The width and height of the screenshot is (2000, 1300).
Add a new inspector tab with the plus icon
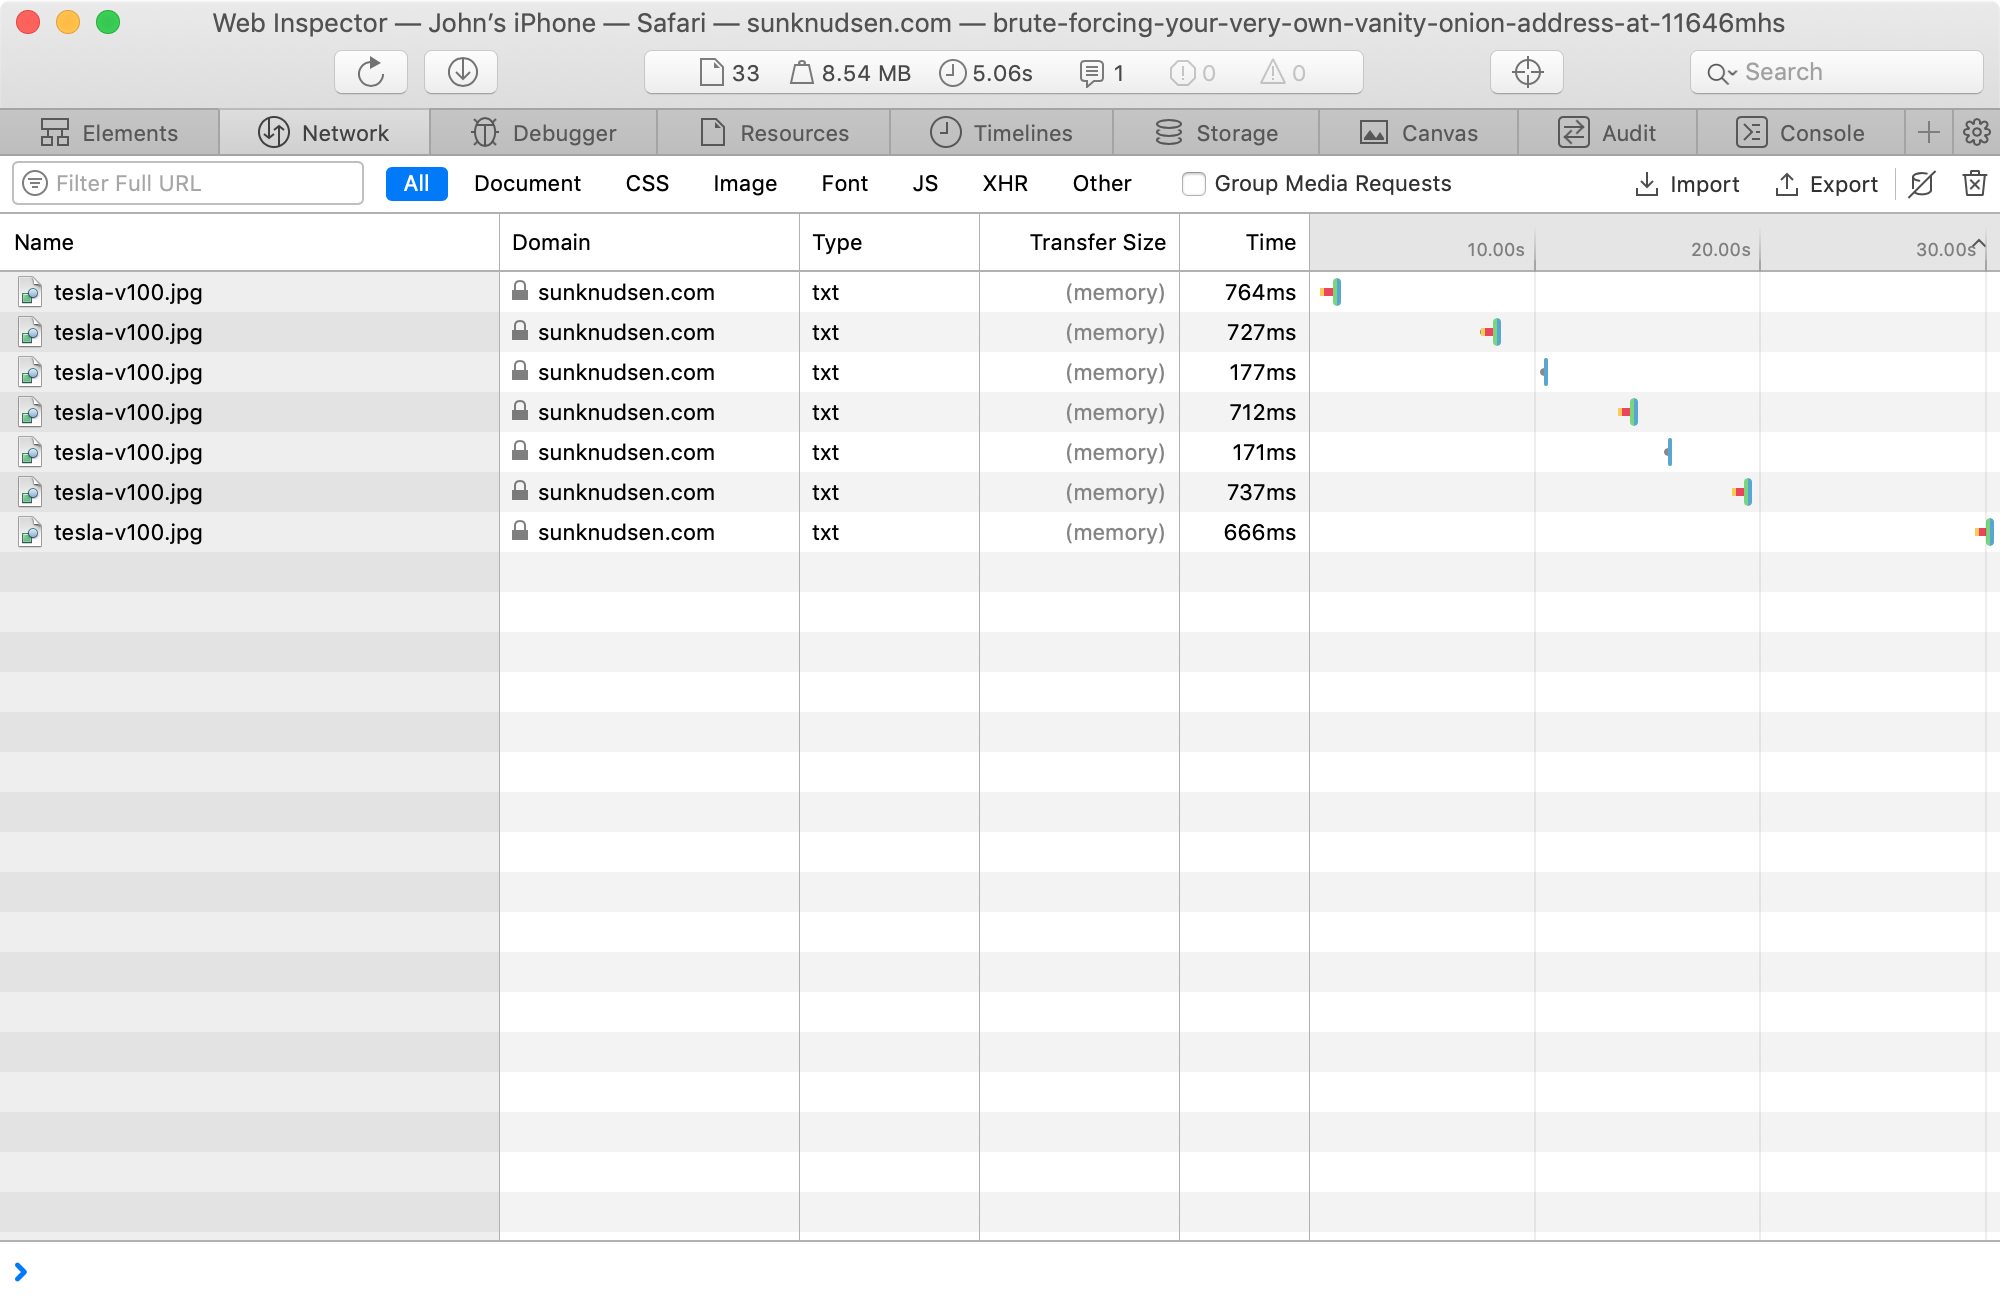[1929, 132]
